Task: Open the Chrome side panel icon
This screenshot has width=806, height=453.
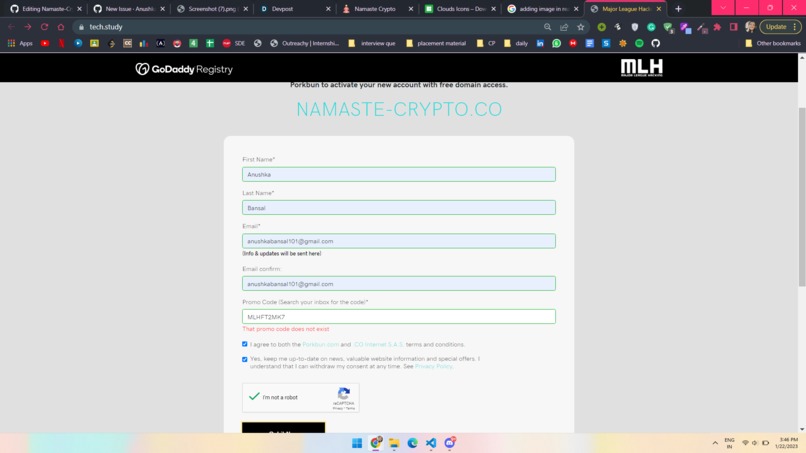Action: (734, 27)
